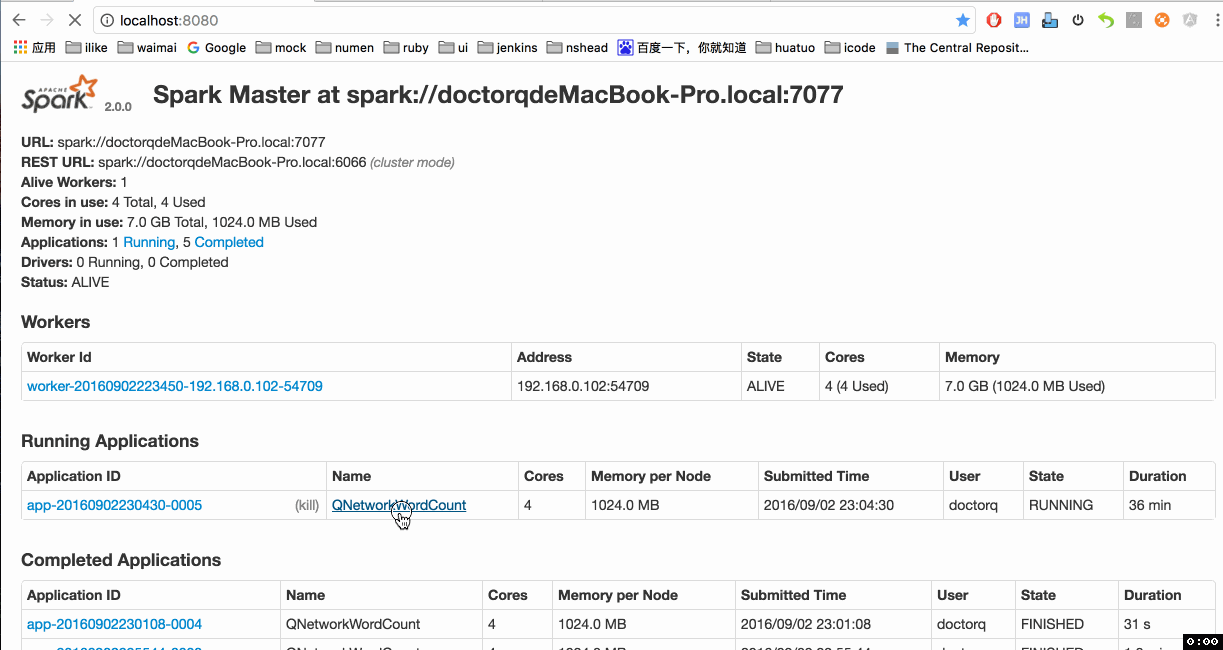Screen dimensions: 1223x650
Task: Click the Completed Applications heading
Action: [x=121, y=560]
